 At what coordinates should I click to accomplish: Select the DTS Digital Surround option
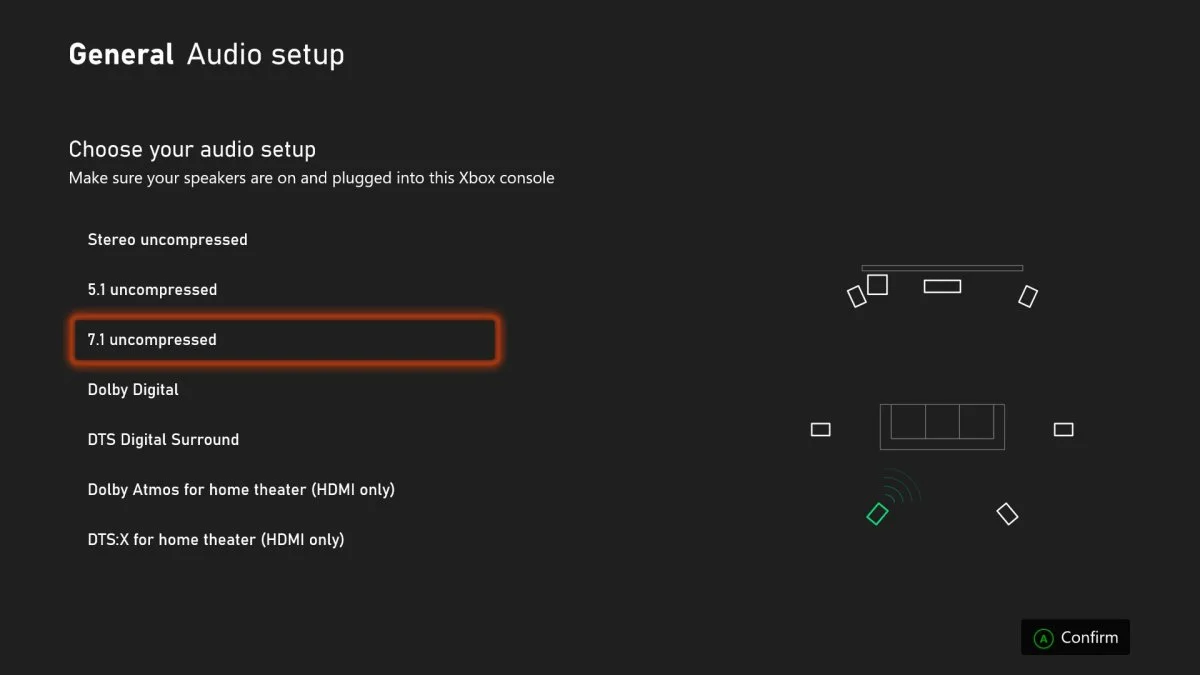click(x=163, y=439)
